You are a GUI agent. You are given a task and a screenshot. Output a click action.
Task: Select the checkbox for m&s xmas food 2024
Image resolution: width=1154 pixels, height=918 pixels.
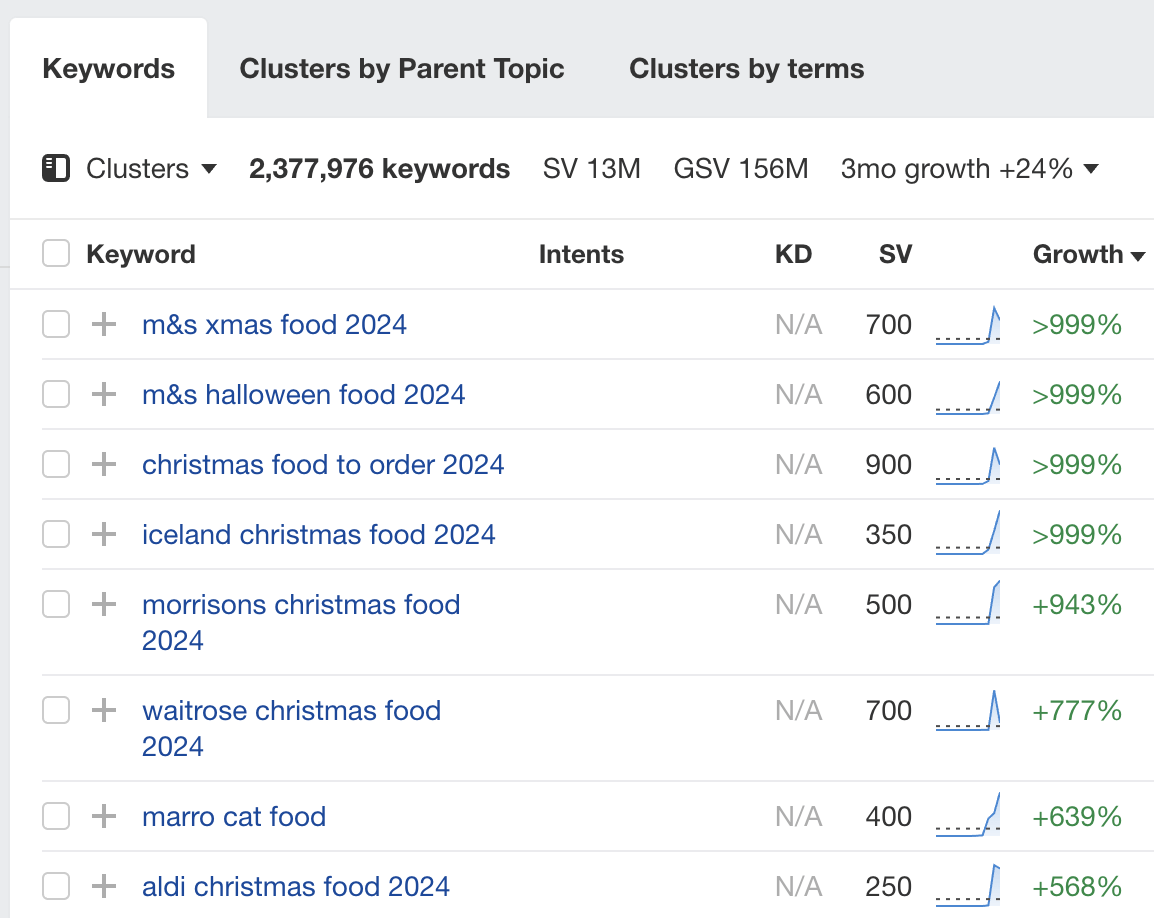tap(55, 324)
